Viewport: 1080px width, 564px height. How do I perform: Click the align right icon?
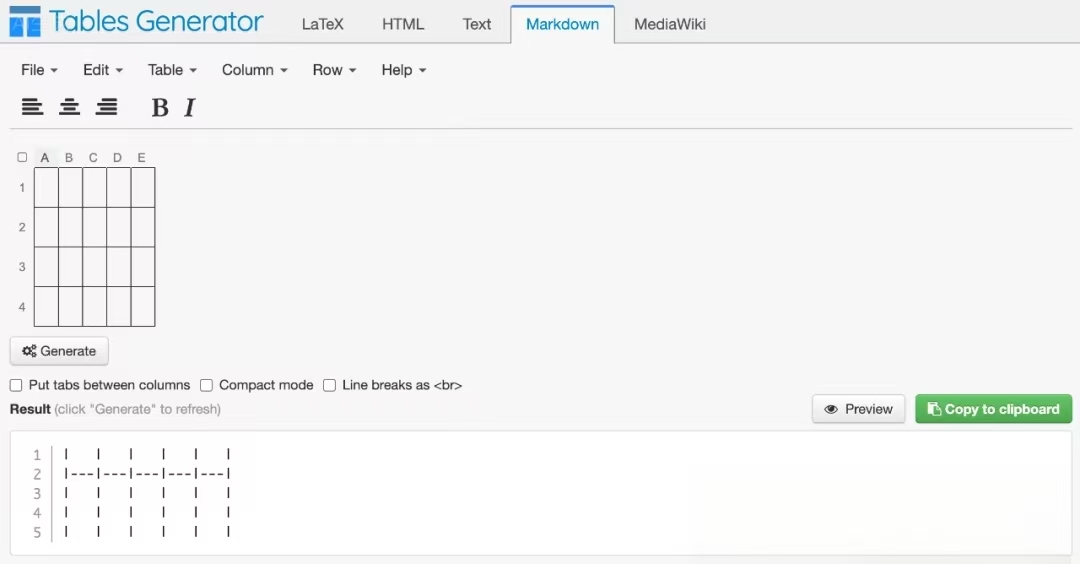[x=106, y=107]
